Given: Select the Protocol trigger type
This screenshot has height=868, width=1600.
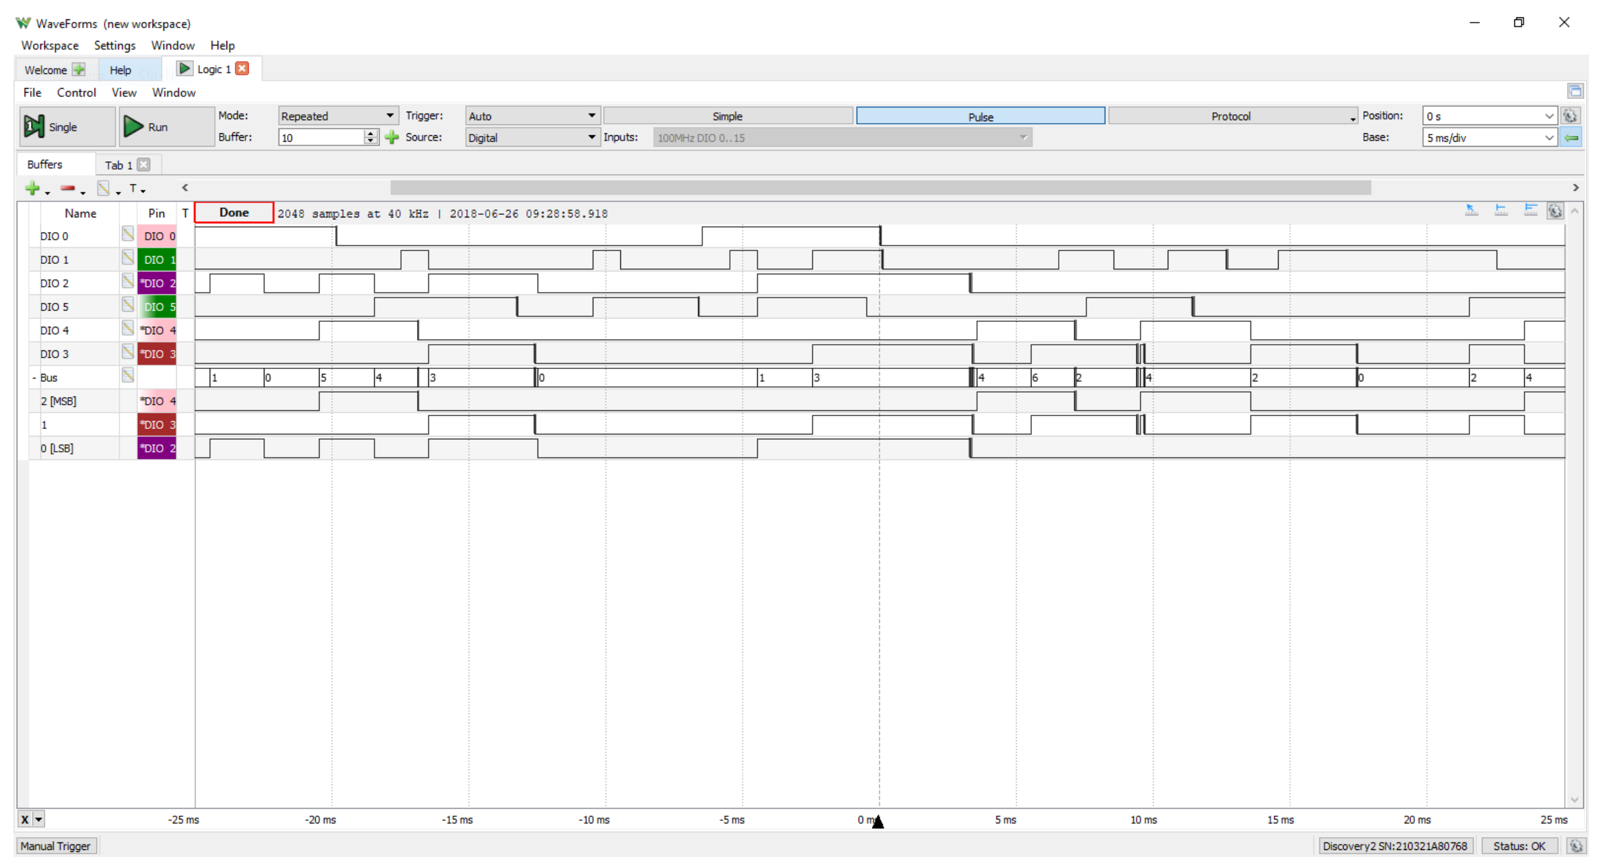Looking at the screenshot, I should coord(1230,116).
